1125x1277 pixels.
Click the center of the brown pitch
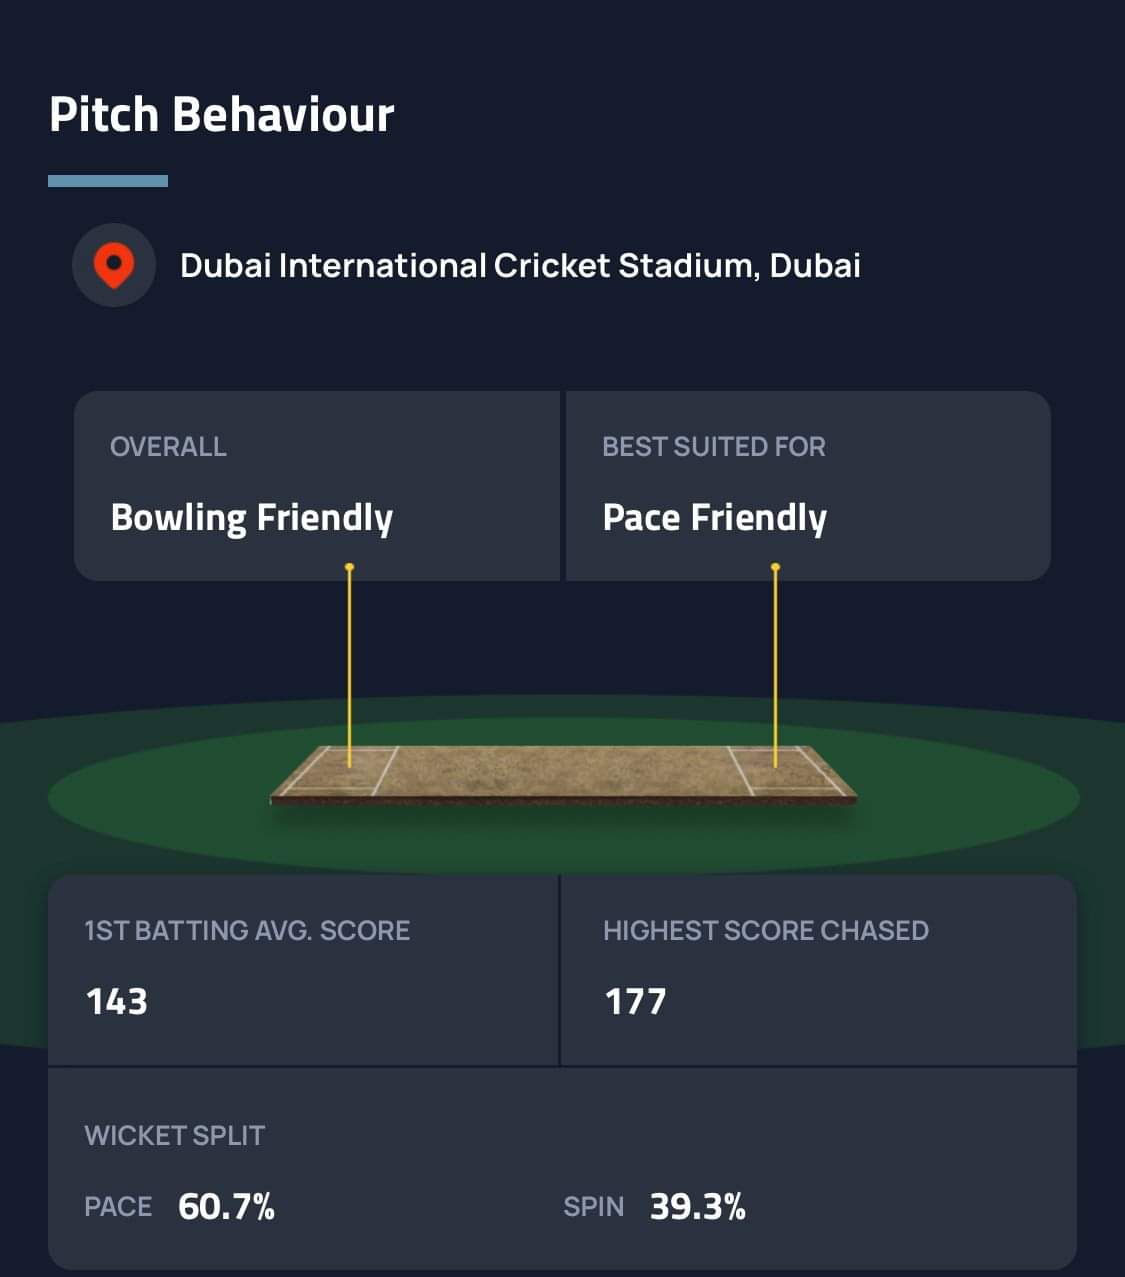point(563,772)
